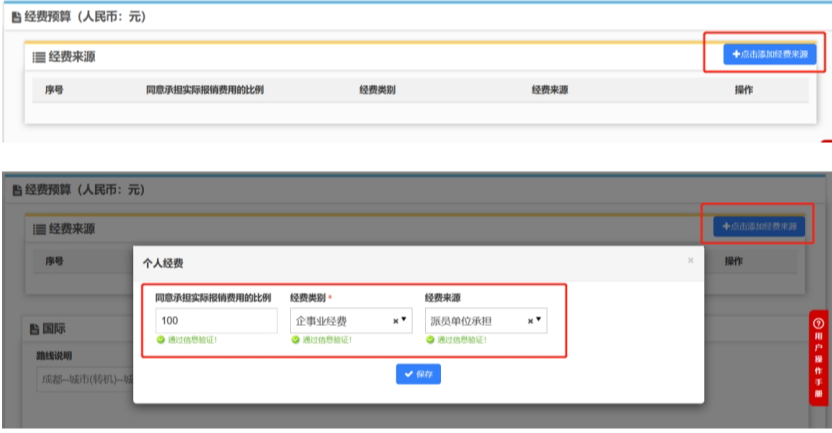
Task: Open the red 用户操作手册 side tab
Action: click(818, 357)
